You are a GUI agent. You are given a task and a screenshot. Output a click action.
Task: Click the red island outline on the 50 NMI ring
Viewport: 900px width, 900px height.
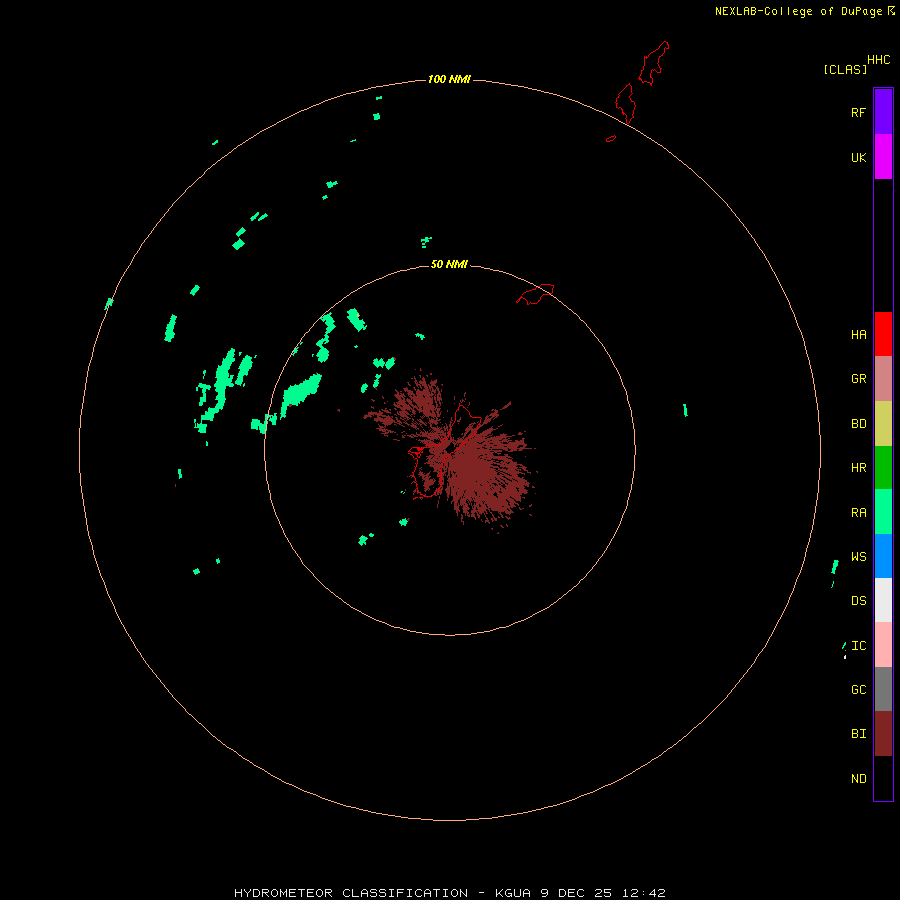coord(535,294)
